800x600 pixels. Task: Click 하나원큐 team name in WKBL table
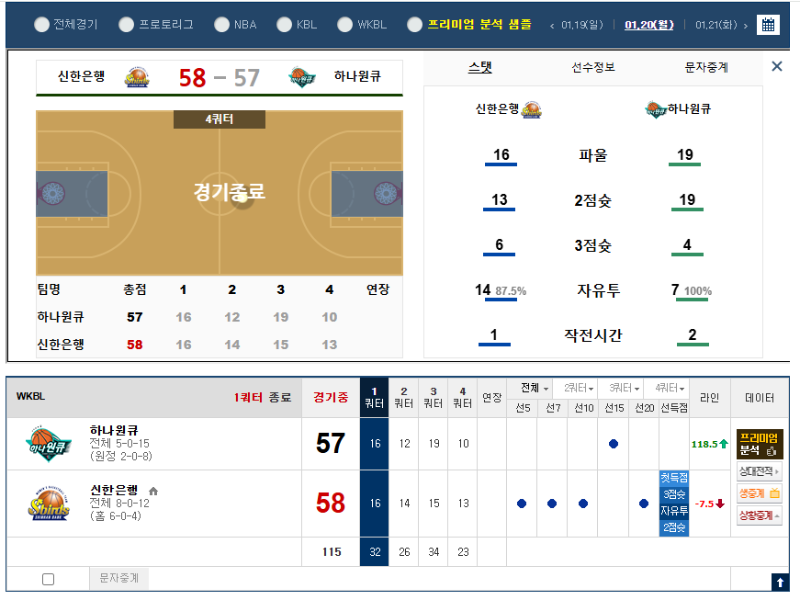point(114,431)
